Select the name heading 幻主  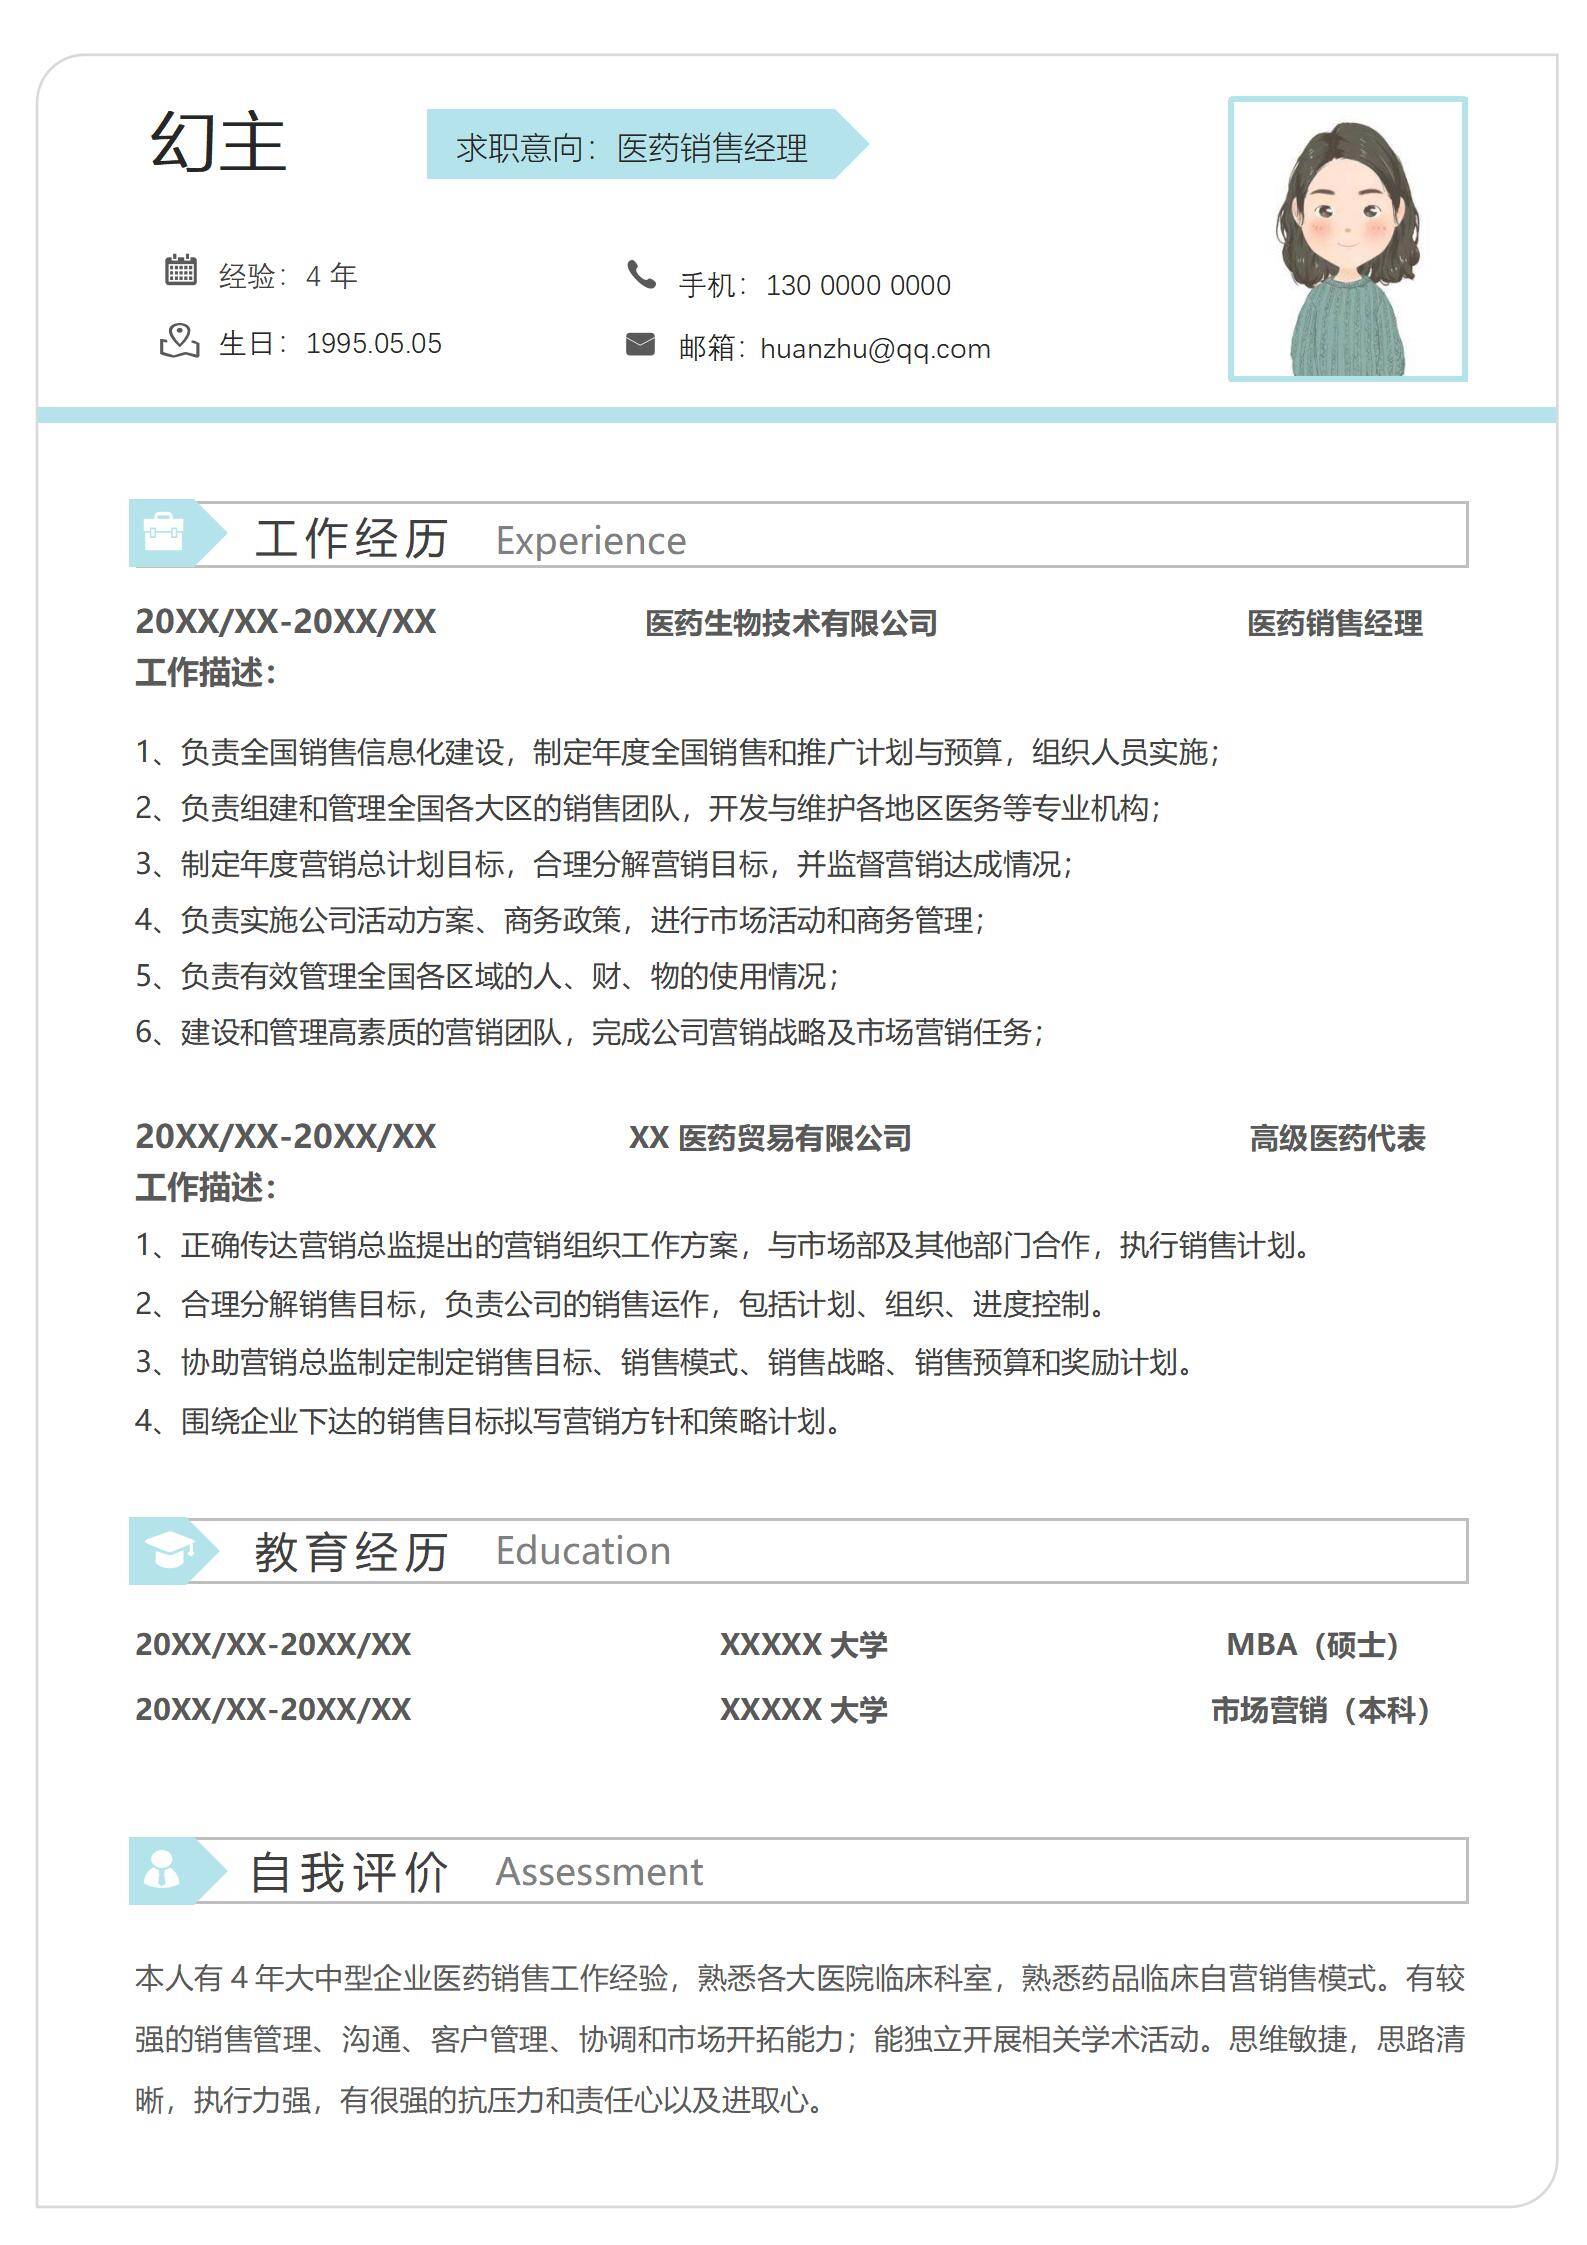click(x=219, y=141)
